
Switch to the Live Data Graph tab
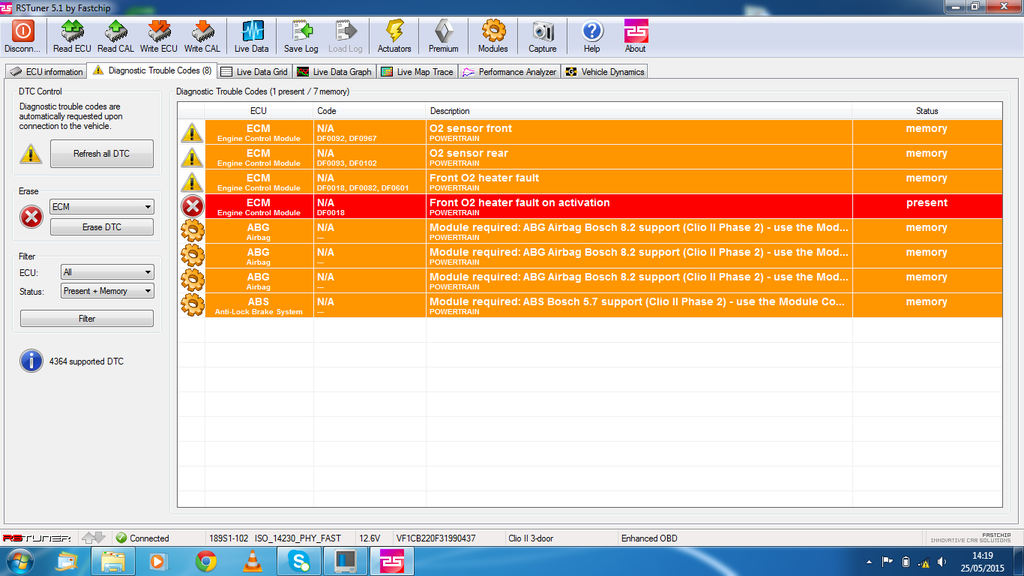pos(334,72)
